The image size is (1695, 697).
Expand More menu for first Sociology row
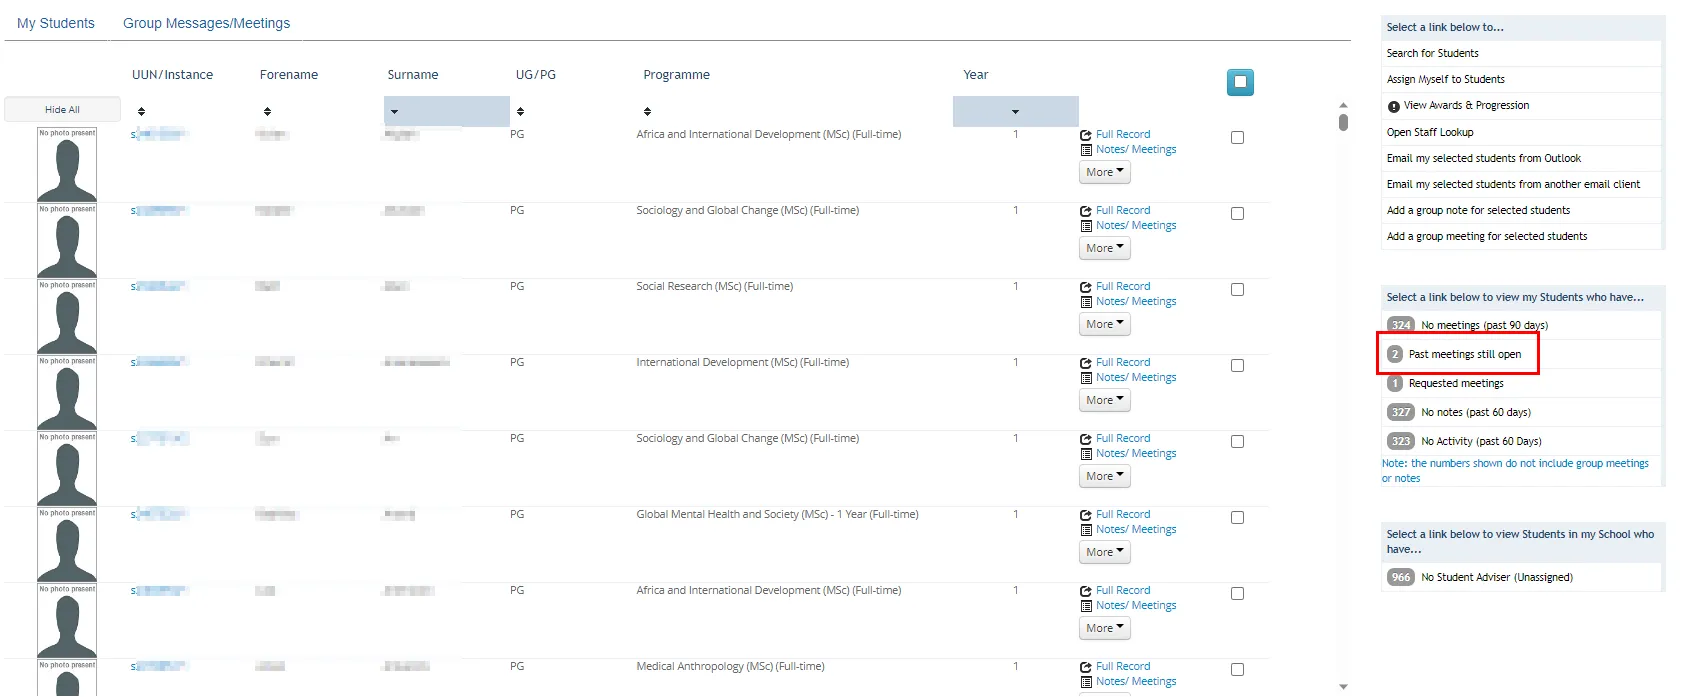[1104, 248]
